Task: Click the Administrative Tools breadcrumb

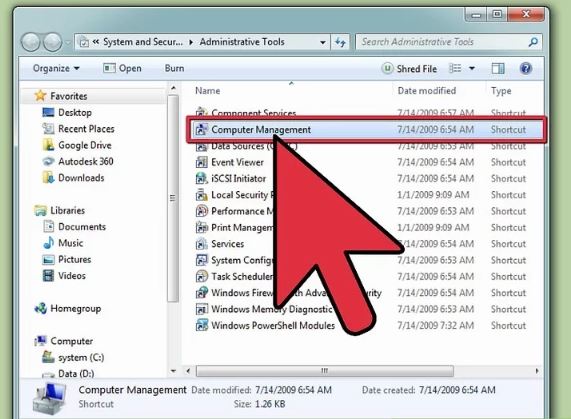Action: tap(242, 42)
